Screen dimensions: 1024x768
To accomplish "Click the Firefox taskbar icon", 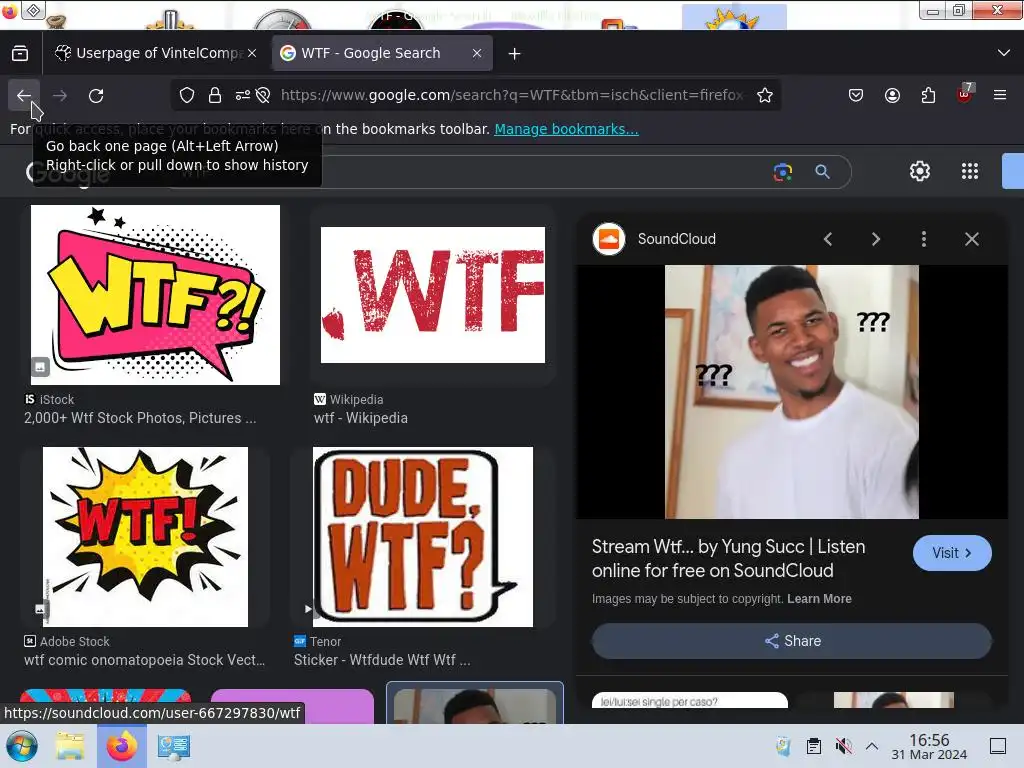I will (x=122, y=746).
